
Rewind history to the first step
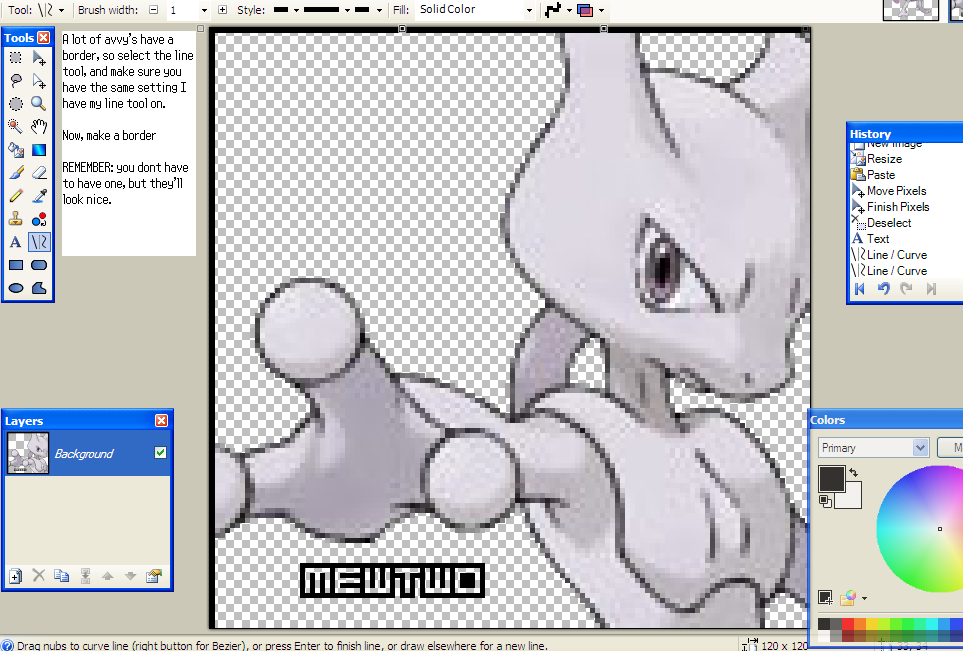pyautogui.click(x=860, y=289)
